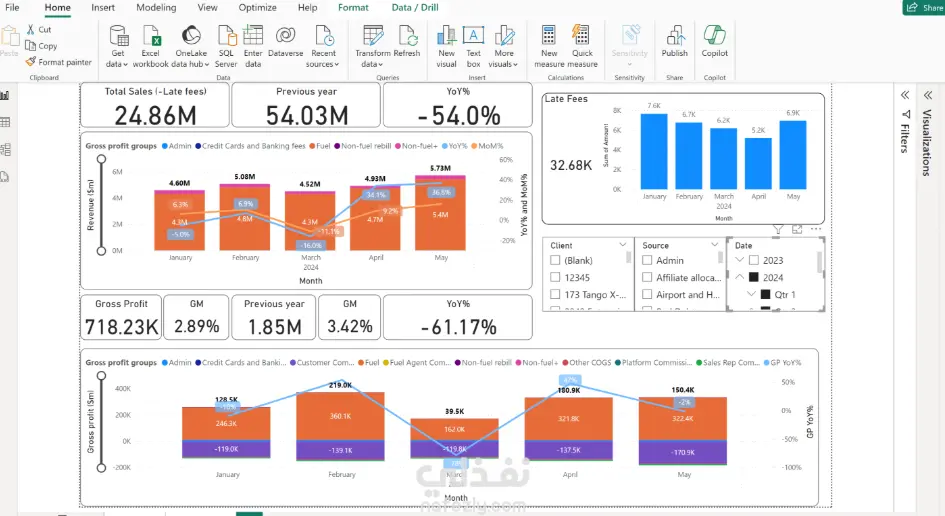The height and width of the screenshot is (516, 945).
Task: Create a New measure
Action: [x=548, y=36]
